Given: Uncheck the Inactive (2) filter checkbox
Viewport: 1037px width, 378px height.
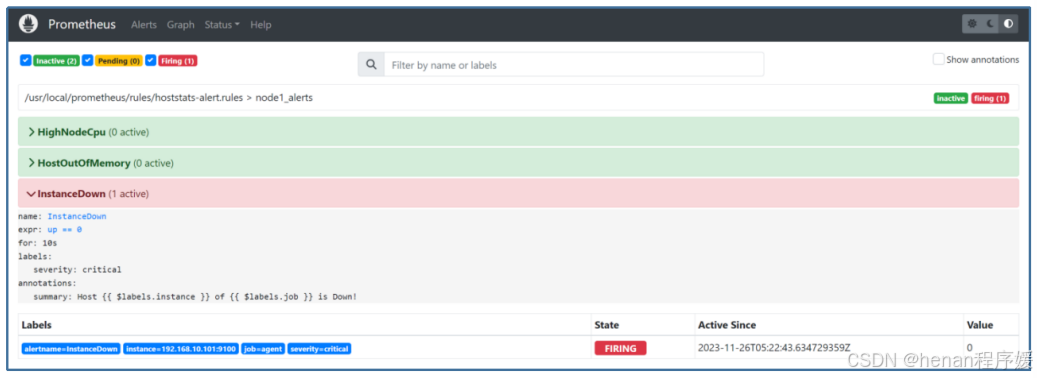Looking at the screenshot, I should tap(25, 60).
